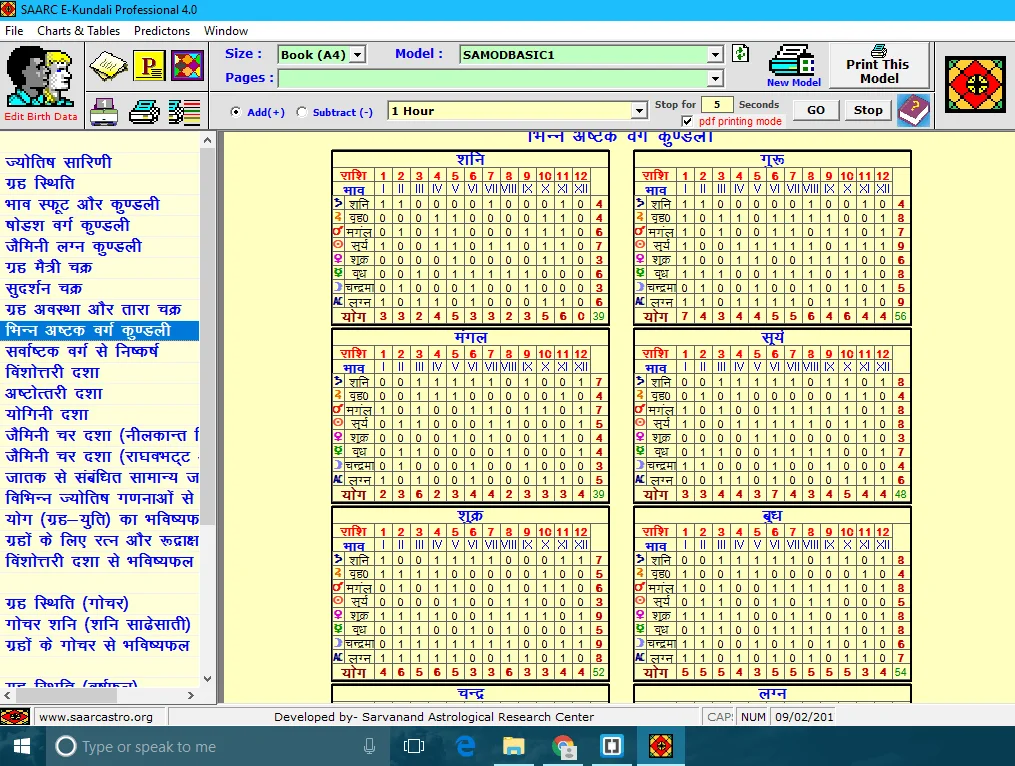Image resolution: width=1015 pixels, height=766 pixels.
Task: Open the purple help book icon
Action: tap(913, 110)
